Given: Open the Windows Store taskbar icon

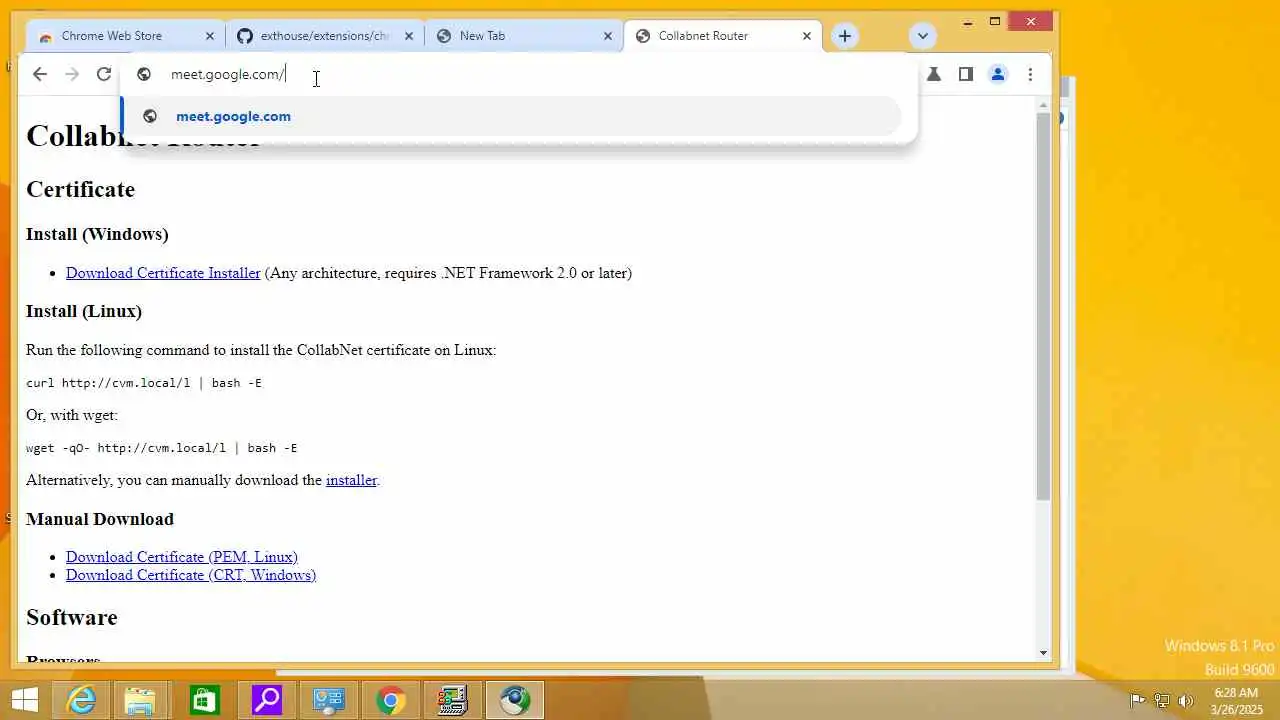Looking at the screenshot, I should point(204,700).
